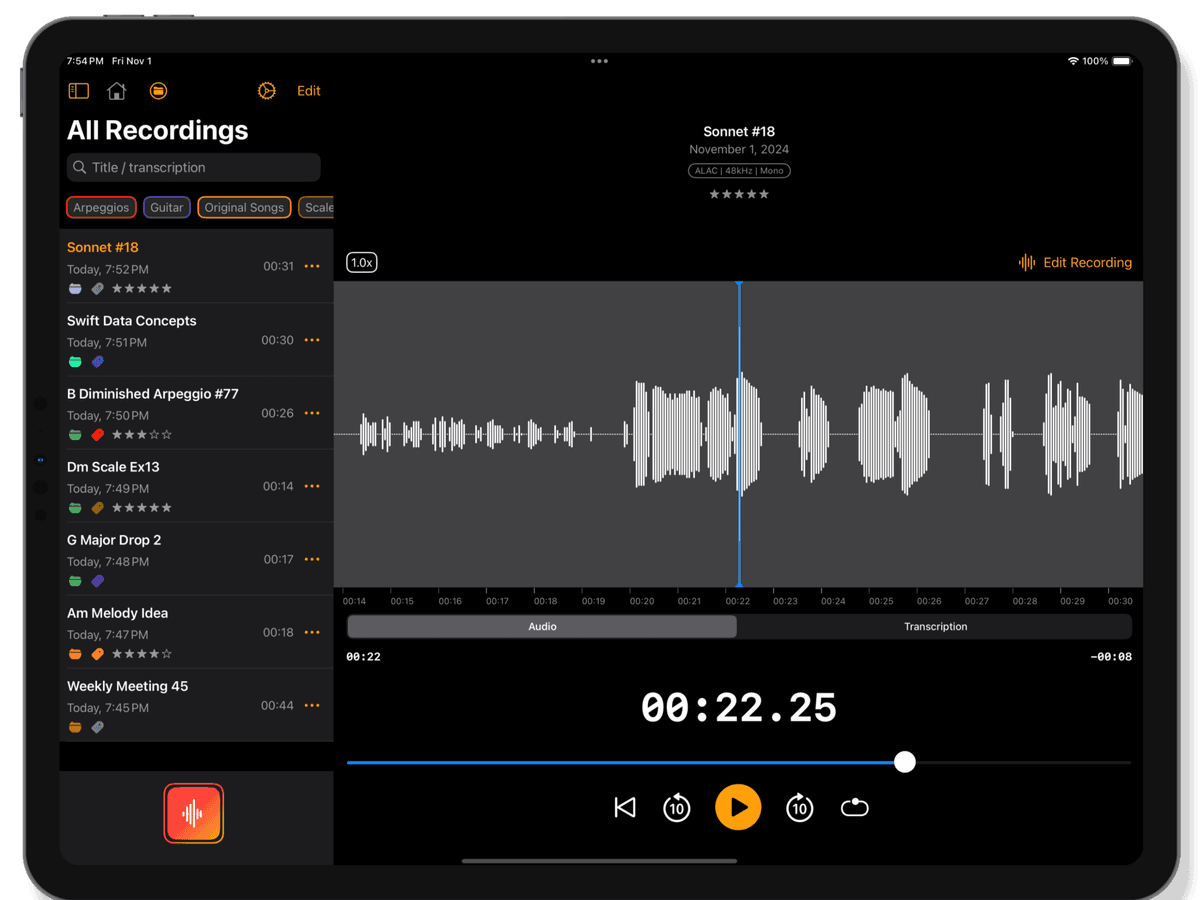Switch to the Transcription tab
1200x900 pixels.
(935, 627)
